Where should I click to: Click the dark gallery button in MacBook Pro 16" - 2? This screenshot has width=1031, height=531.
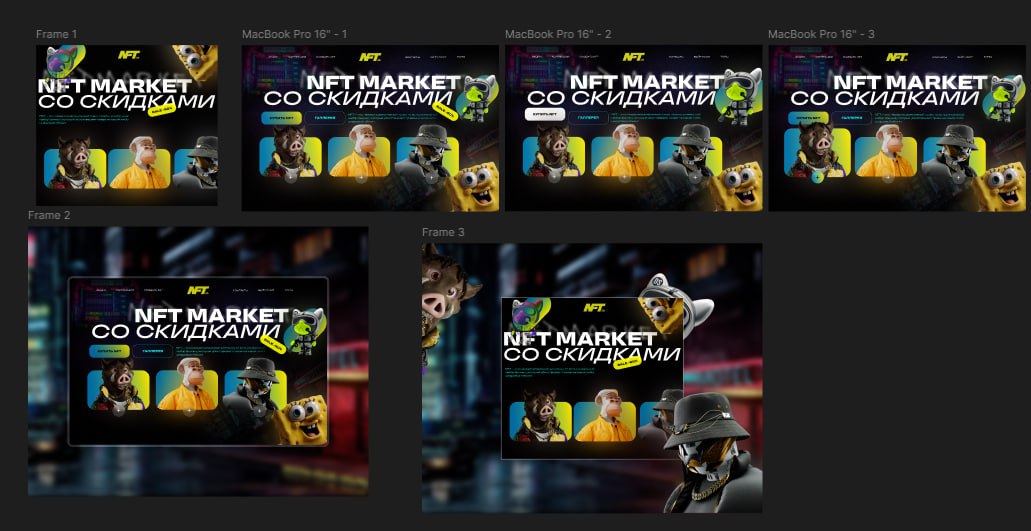(x=588, y=118)
